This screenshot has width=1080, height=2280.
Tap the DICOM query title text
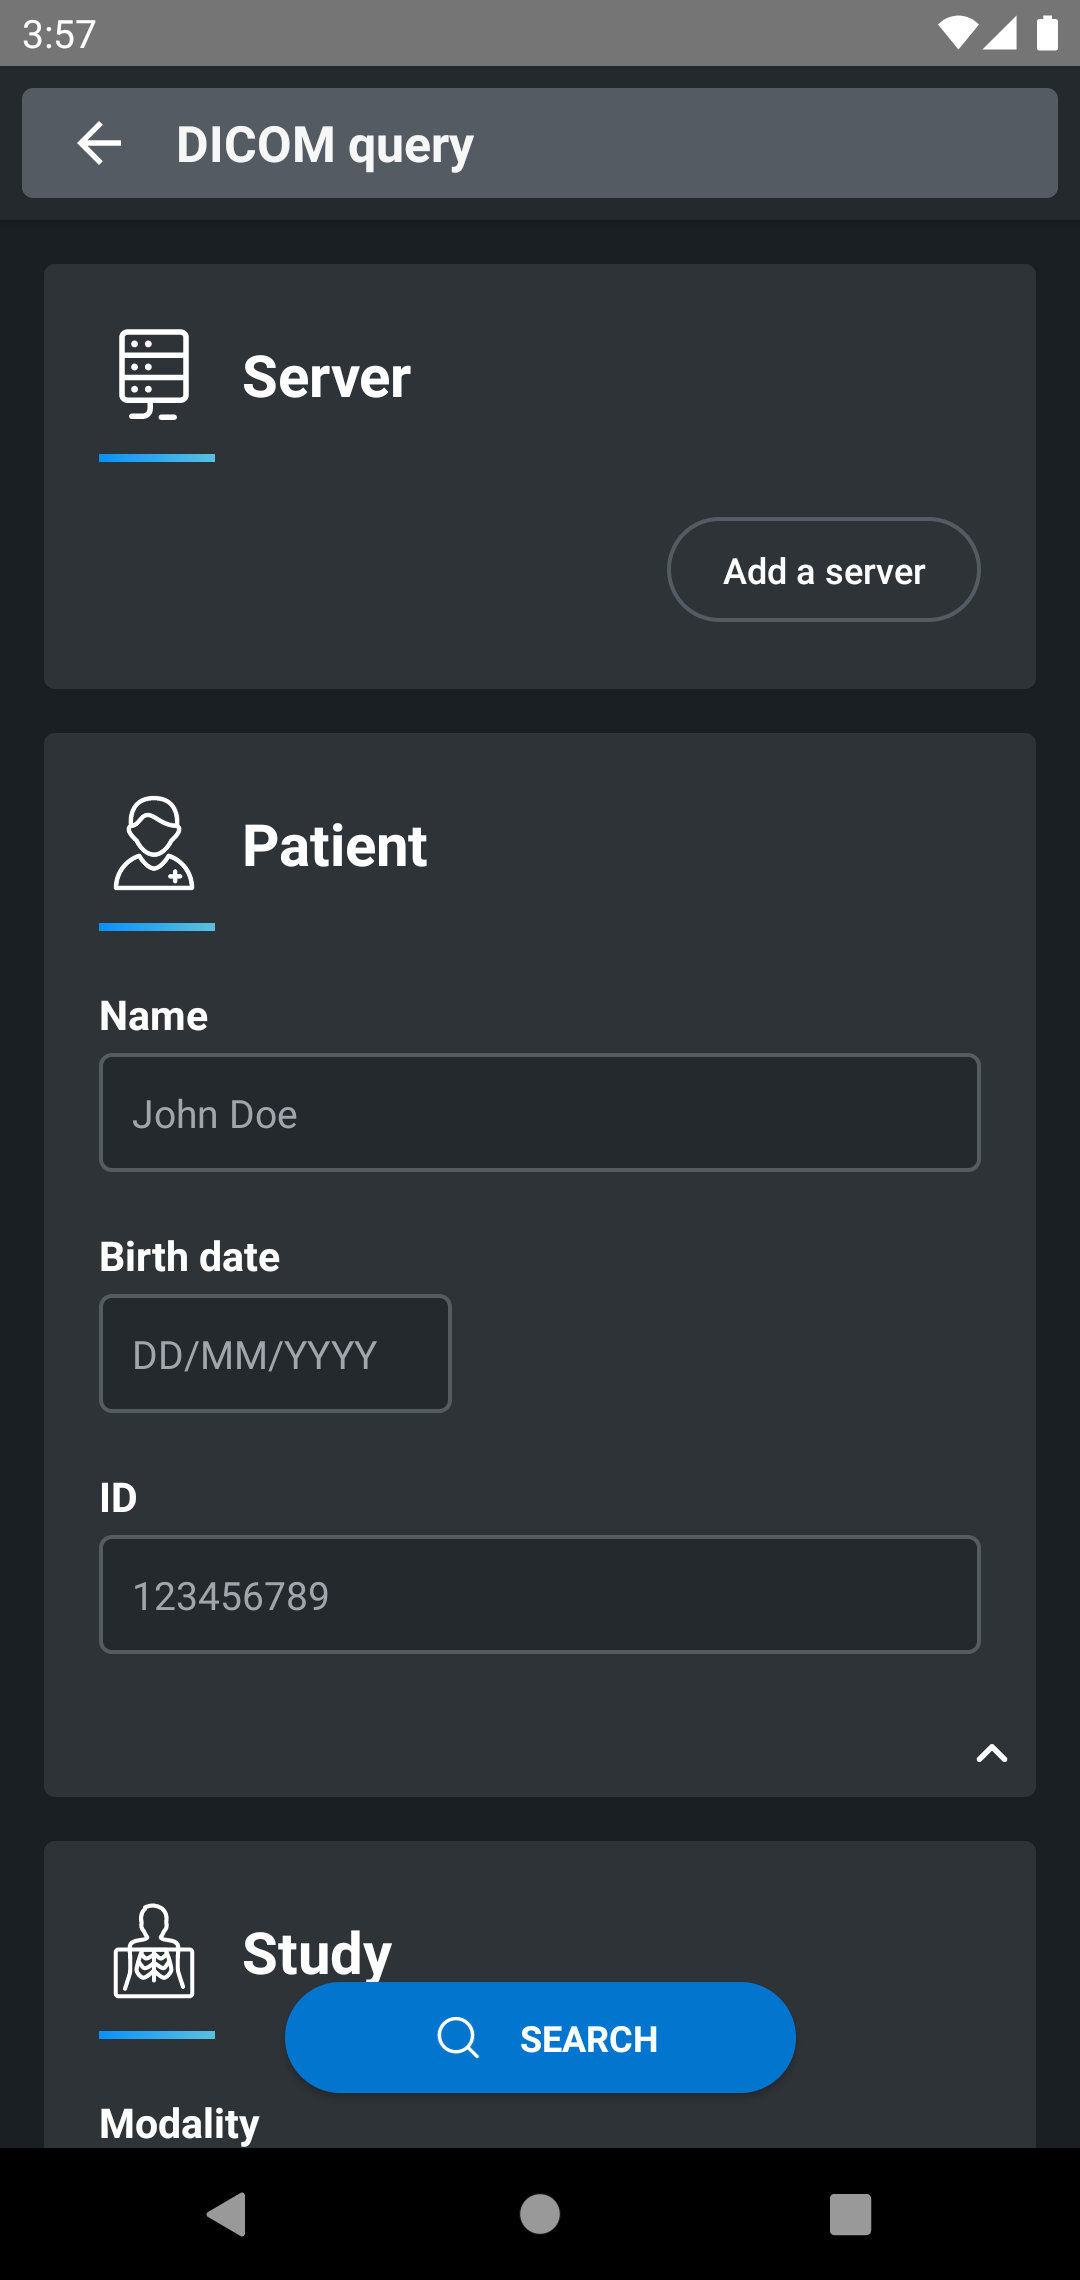tap(325, 144)
